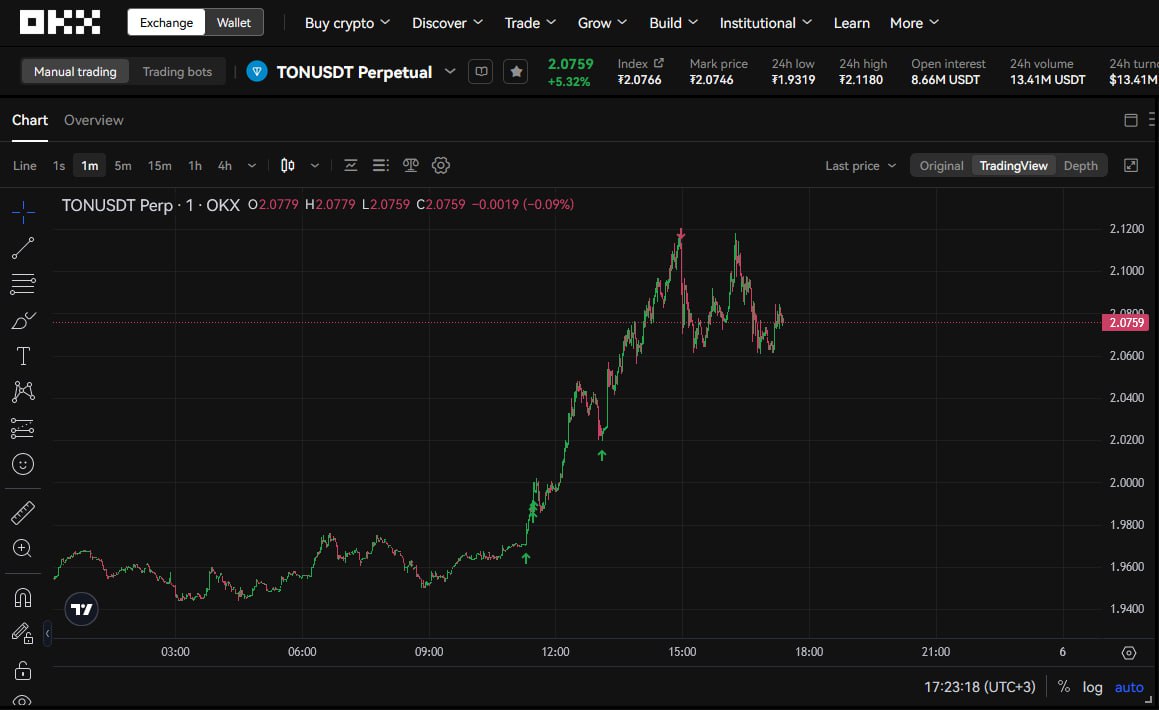Select the brush drawing tool
Viewport: 1159px width, 710px height.
click(23, 320)
